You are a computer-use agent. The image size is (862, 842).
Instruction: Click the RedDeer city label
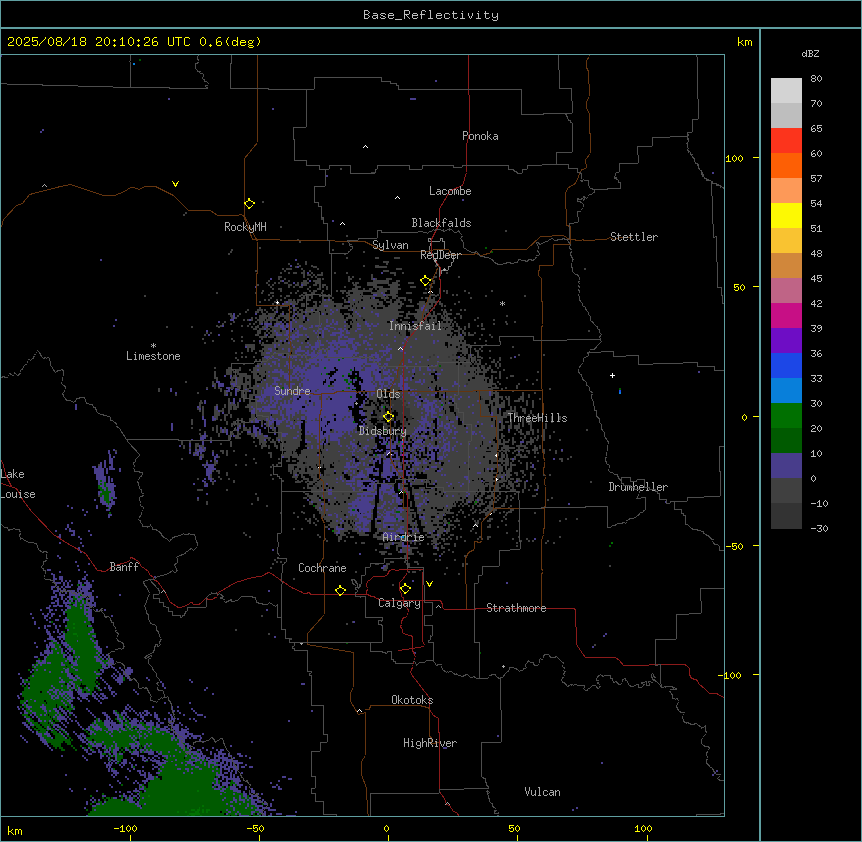tap(440, 255)
